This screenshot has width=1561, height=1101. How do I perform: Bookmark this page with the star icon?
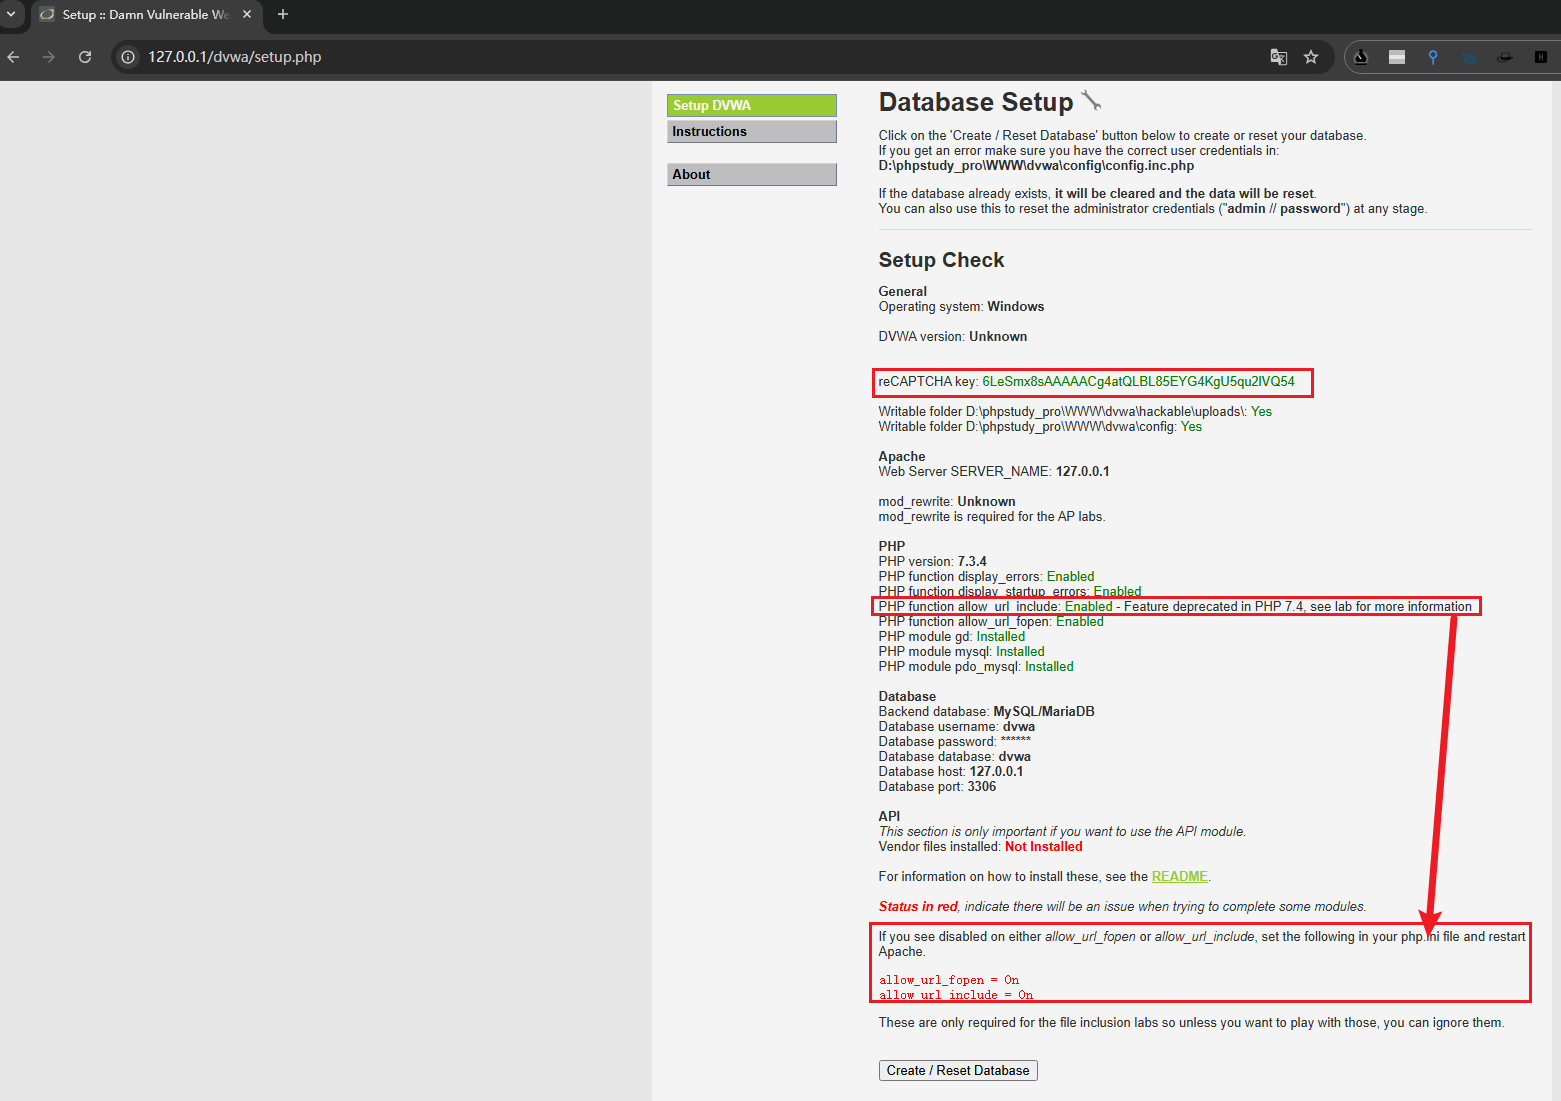1311,57
